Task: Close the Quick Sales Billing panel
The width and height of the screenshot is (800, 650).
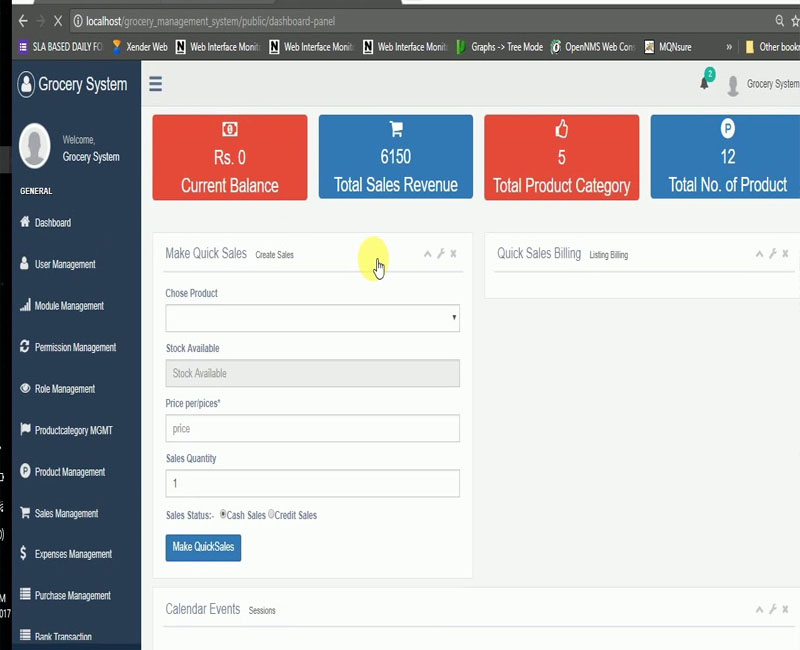Action: [785, 253]
